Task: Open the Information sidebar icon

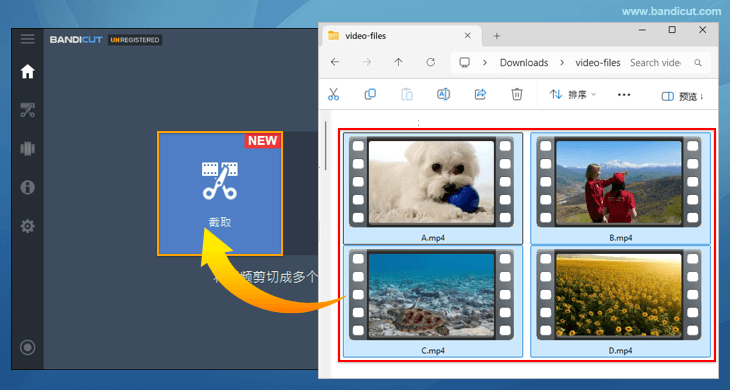Action: (x=27, y=188)
